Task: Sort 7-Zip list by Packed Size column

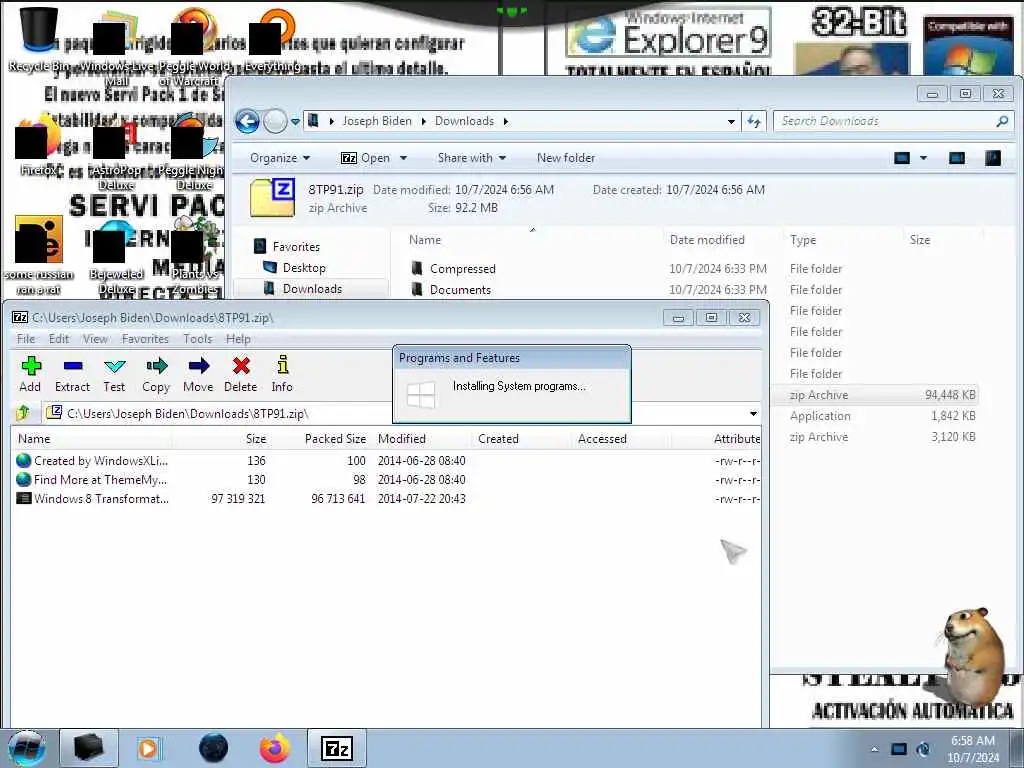Action: (335, 439)
